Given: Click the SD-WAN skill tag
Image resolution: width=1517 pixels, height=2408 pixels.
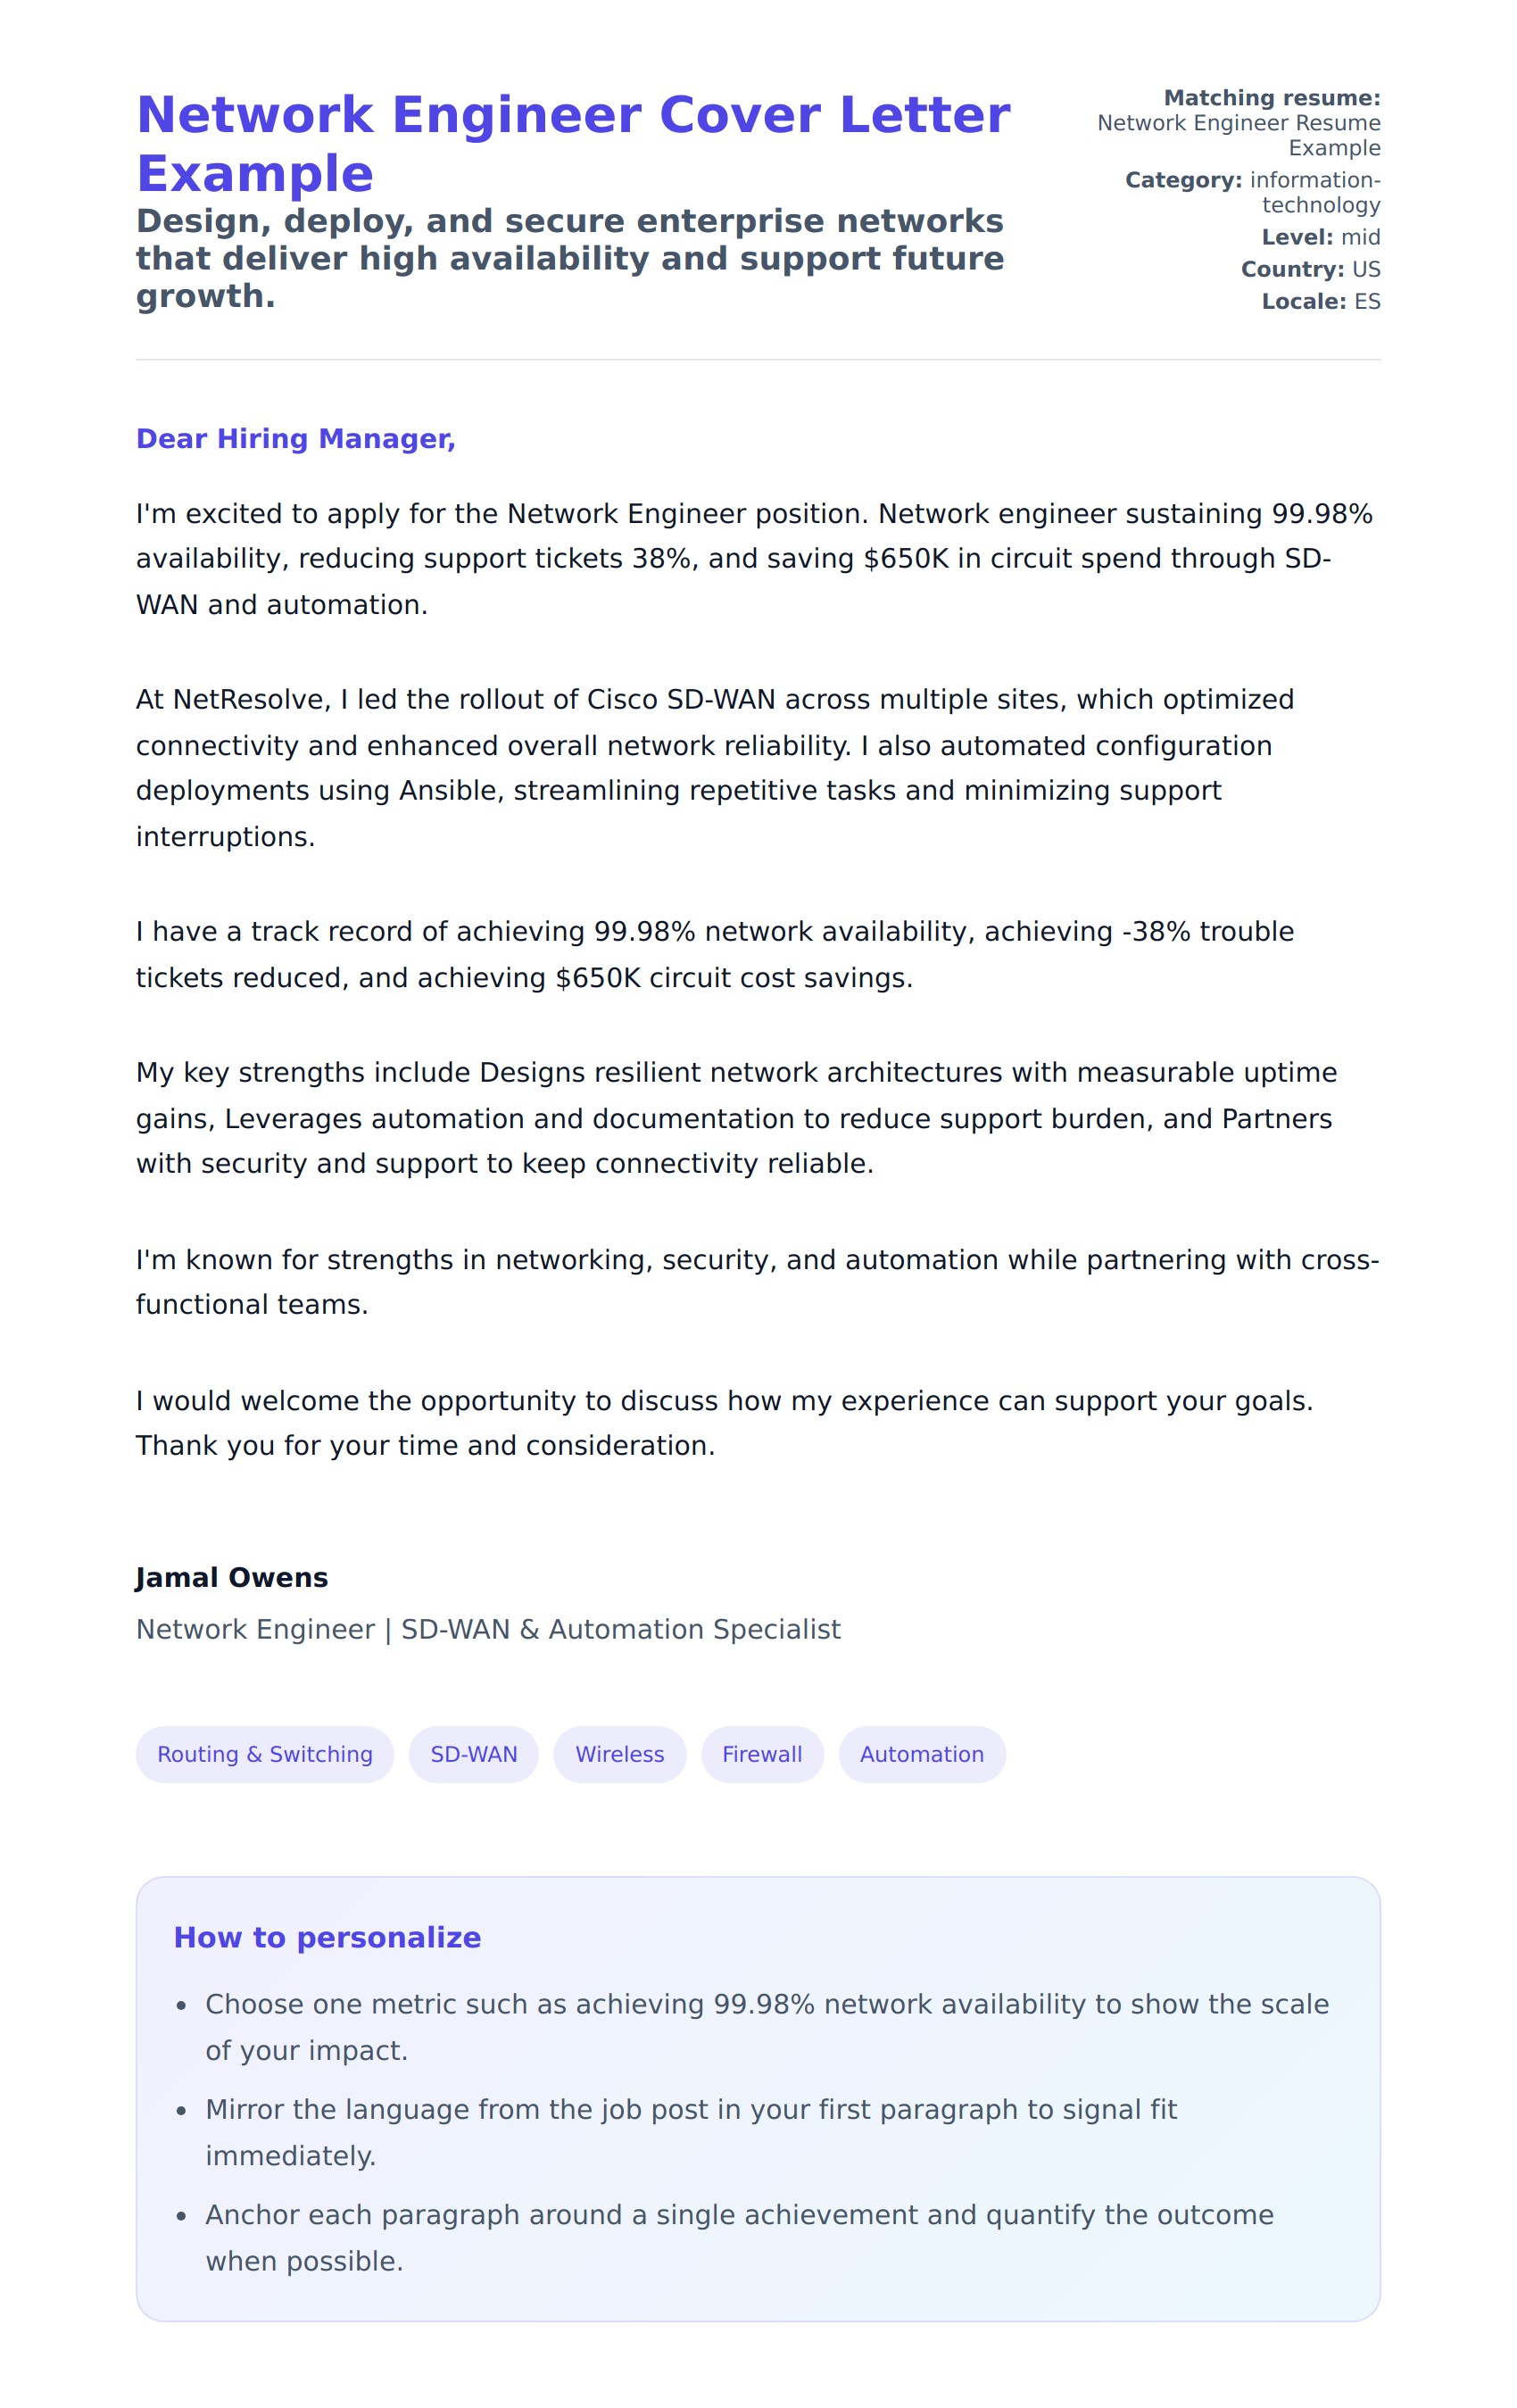Looking at the screenshot, I should click(473, 1754).
